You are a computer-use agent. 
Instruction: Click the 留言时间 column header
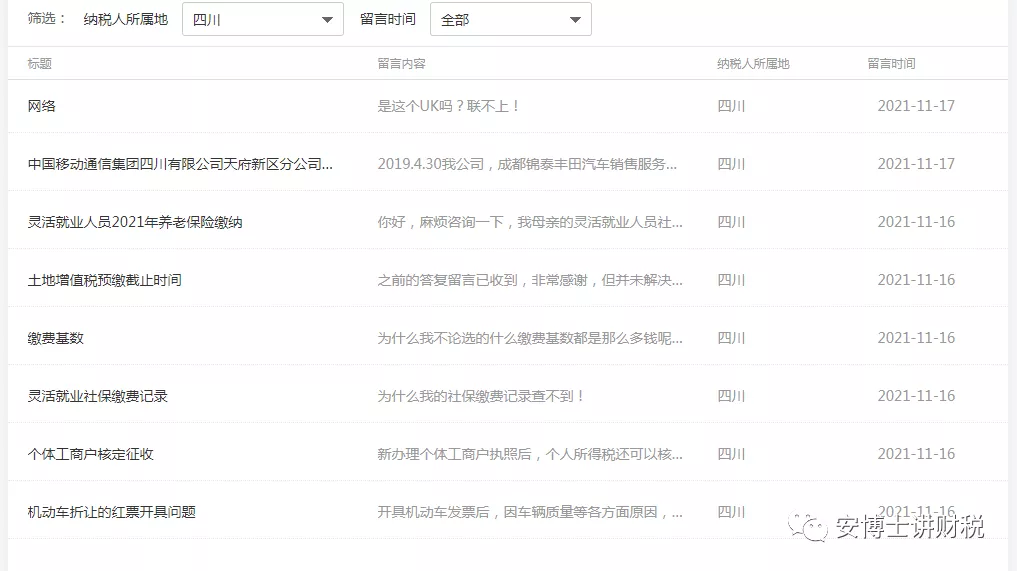(x=891, y=64)
